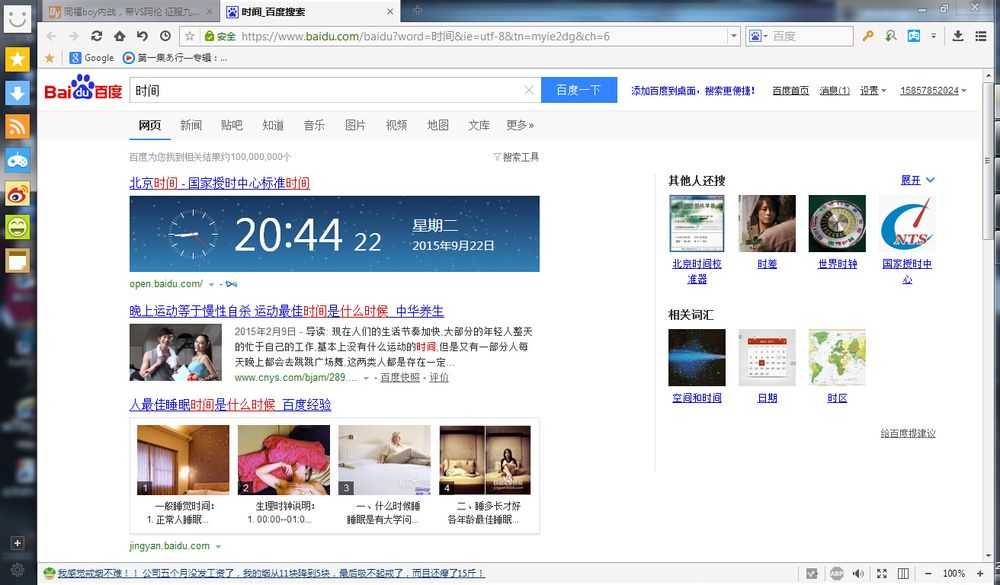Screen dimensions: 1000x585
Task: Open browsing history clock icon
Action: pyautogui.click(x=165, y=36)
